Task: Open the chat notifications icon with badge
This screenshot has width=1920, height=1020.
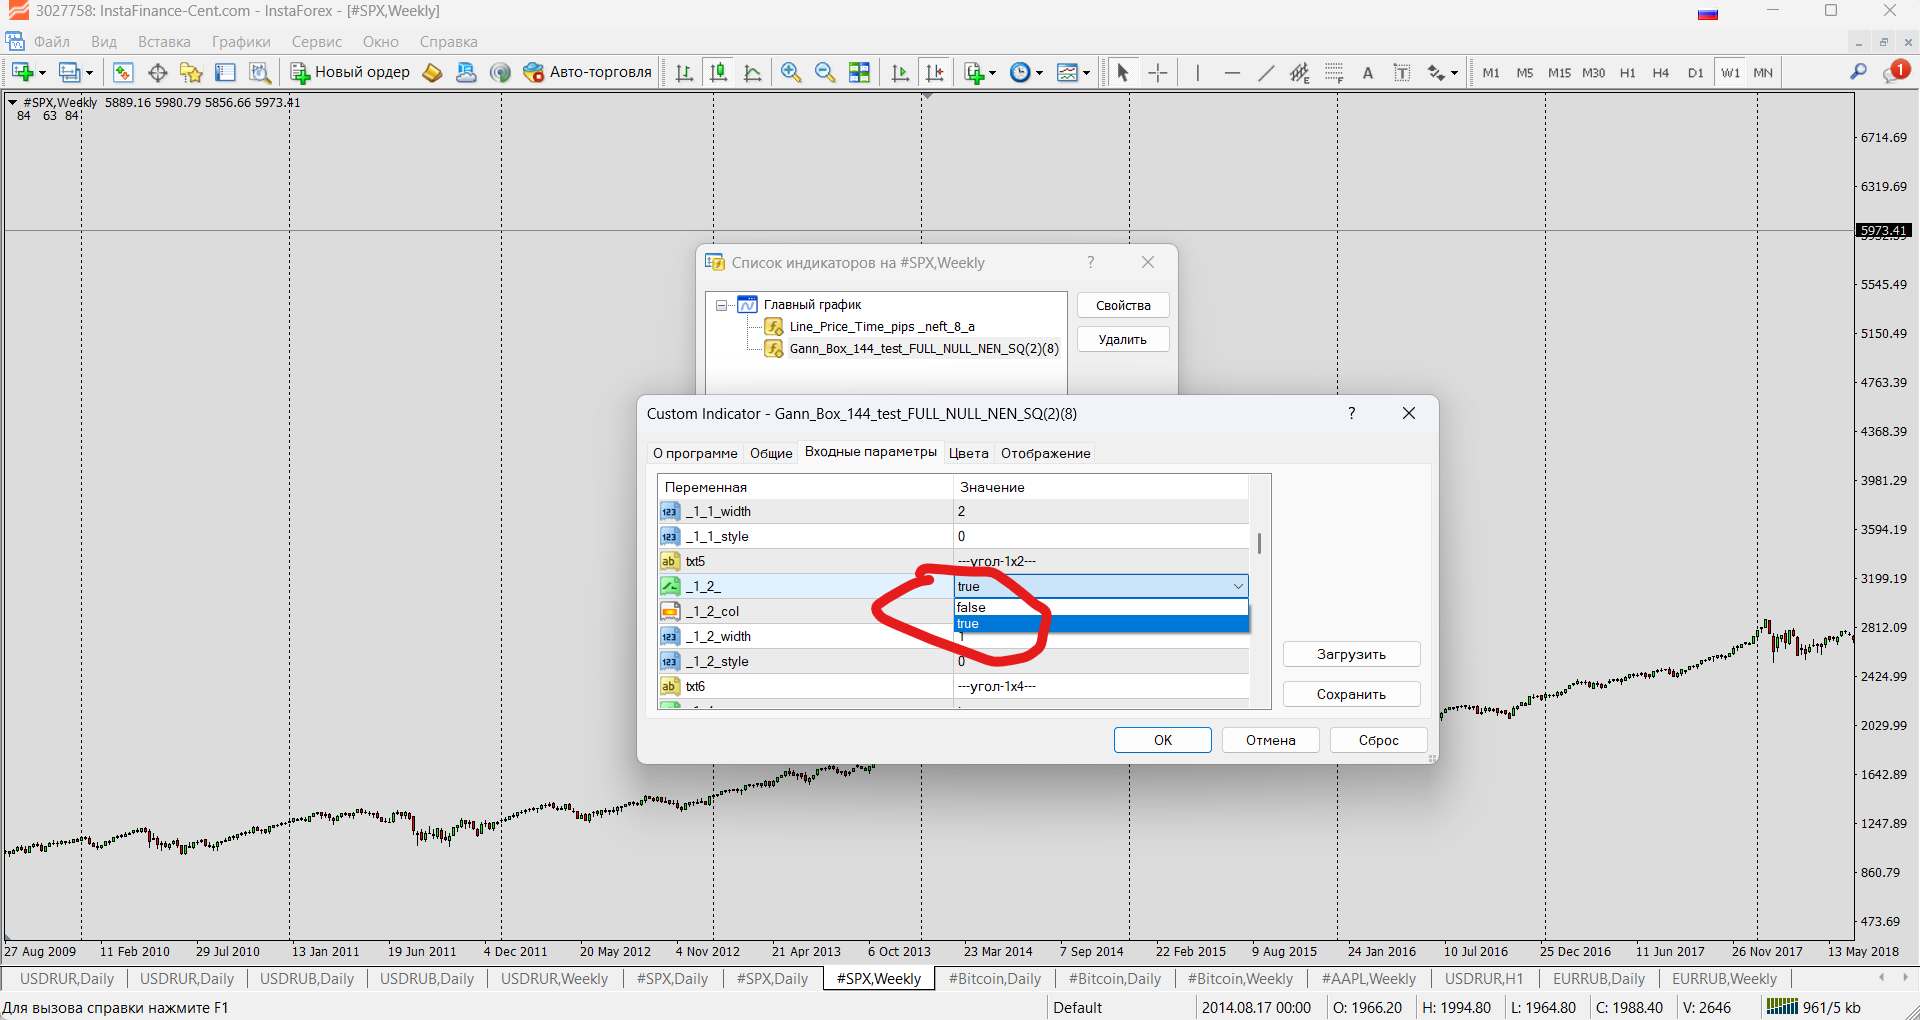Action: coord(1895,71)
